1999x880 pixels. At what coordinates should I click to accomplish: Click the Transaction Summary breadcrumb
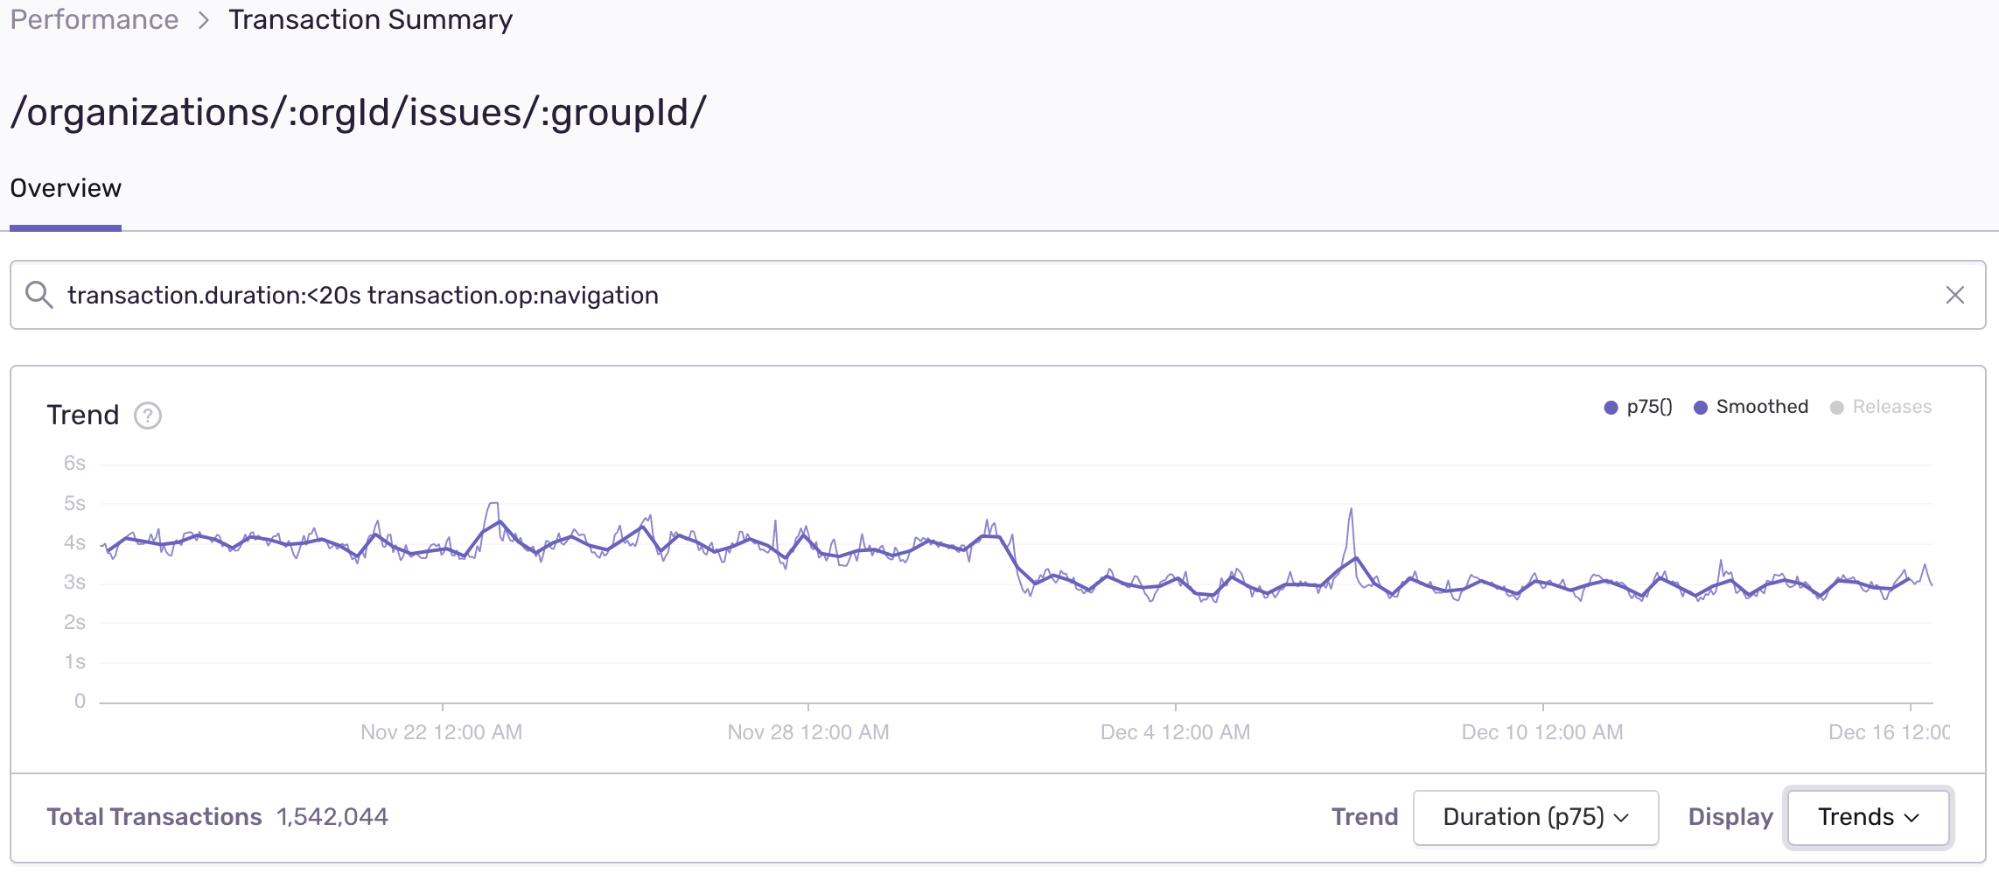pos(371,20)
